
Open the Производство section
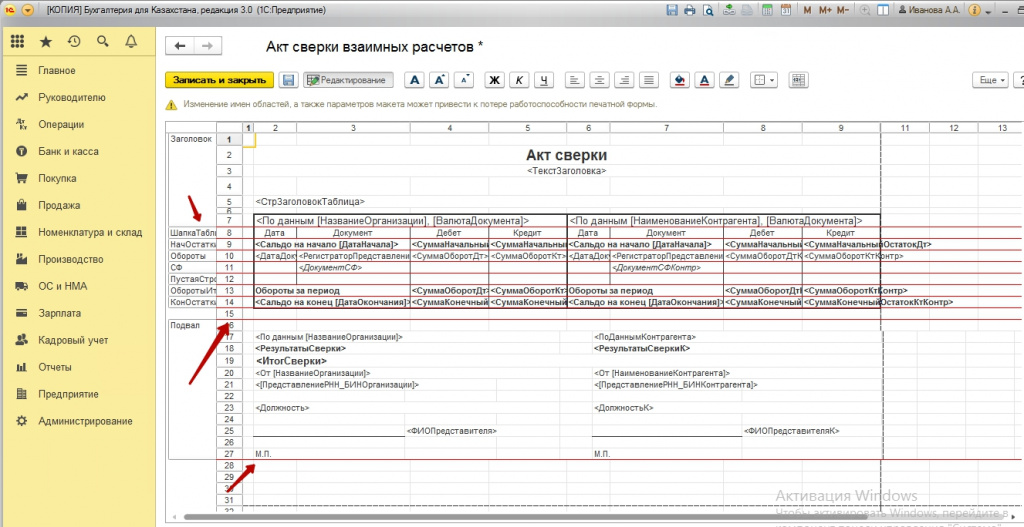[71, 259]
